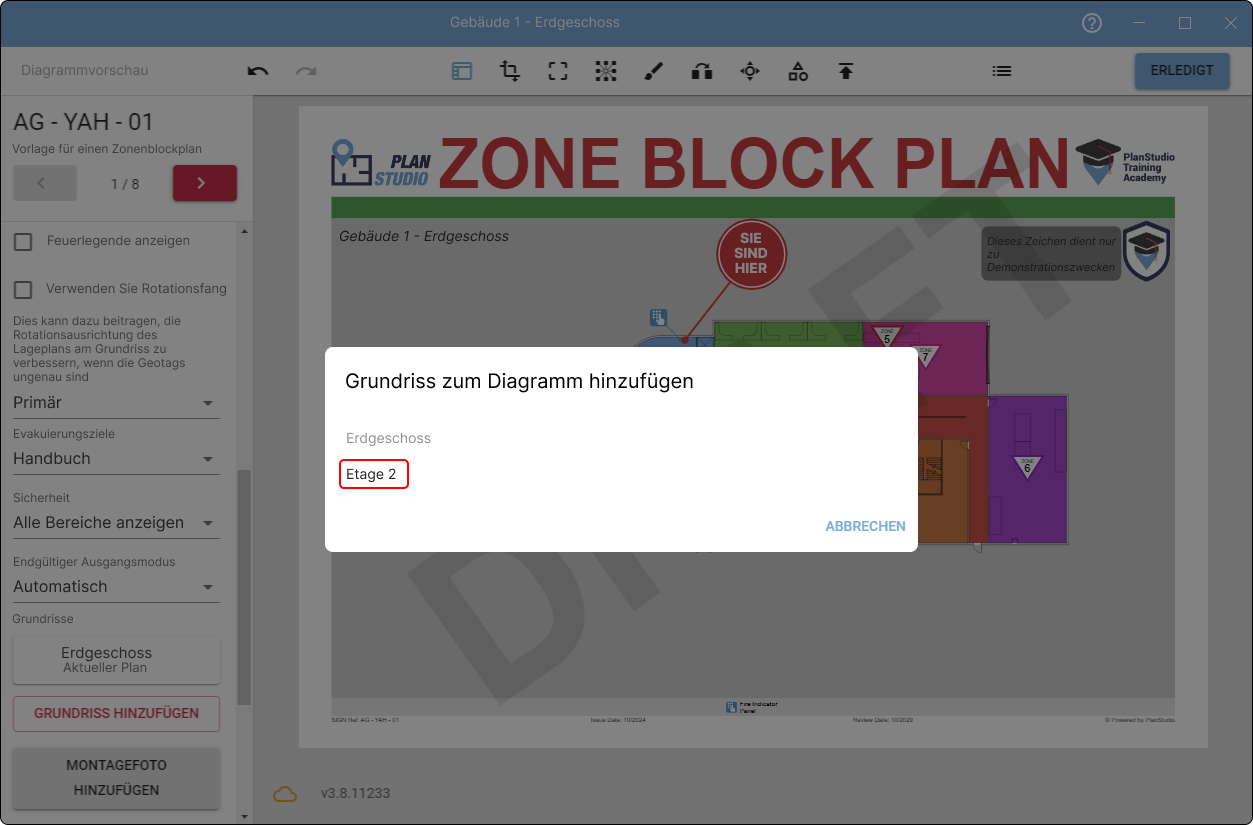Click ABBRECHEN to cancel dialog
This screenshot has height=825, width=1253.
[x=865, y=526]
